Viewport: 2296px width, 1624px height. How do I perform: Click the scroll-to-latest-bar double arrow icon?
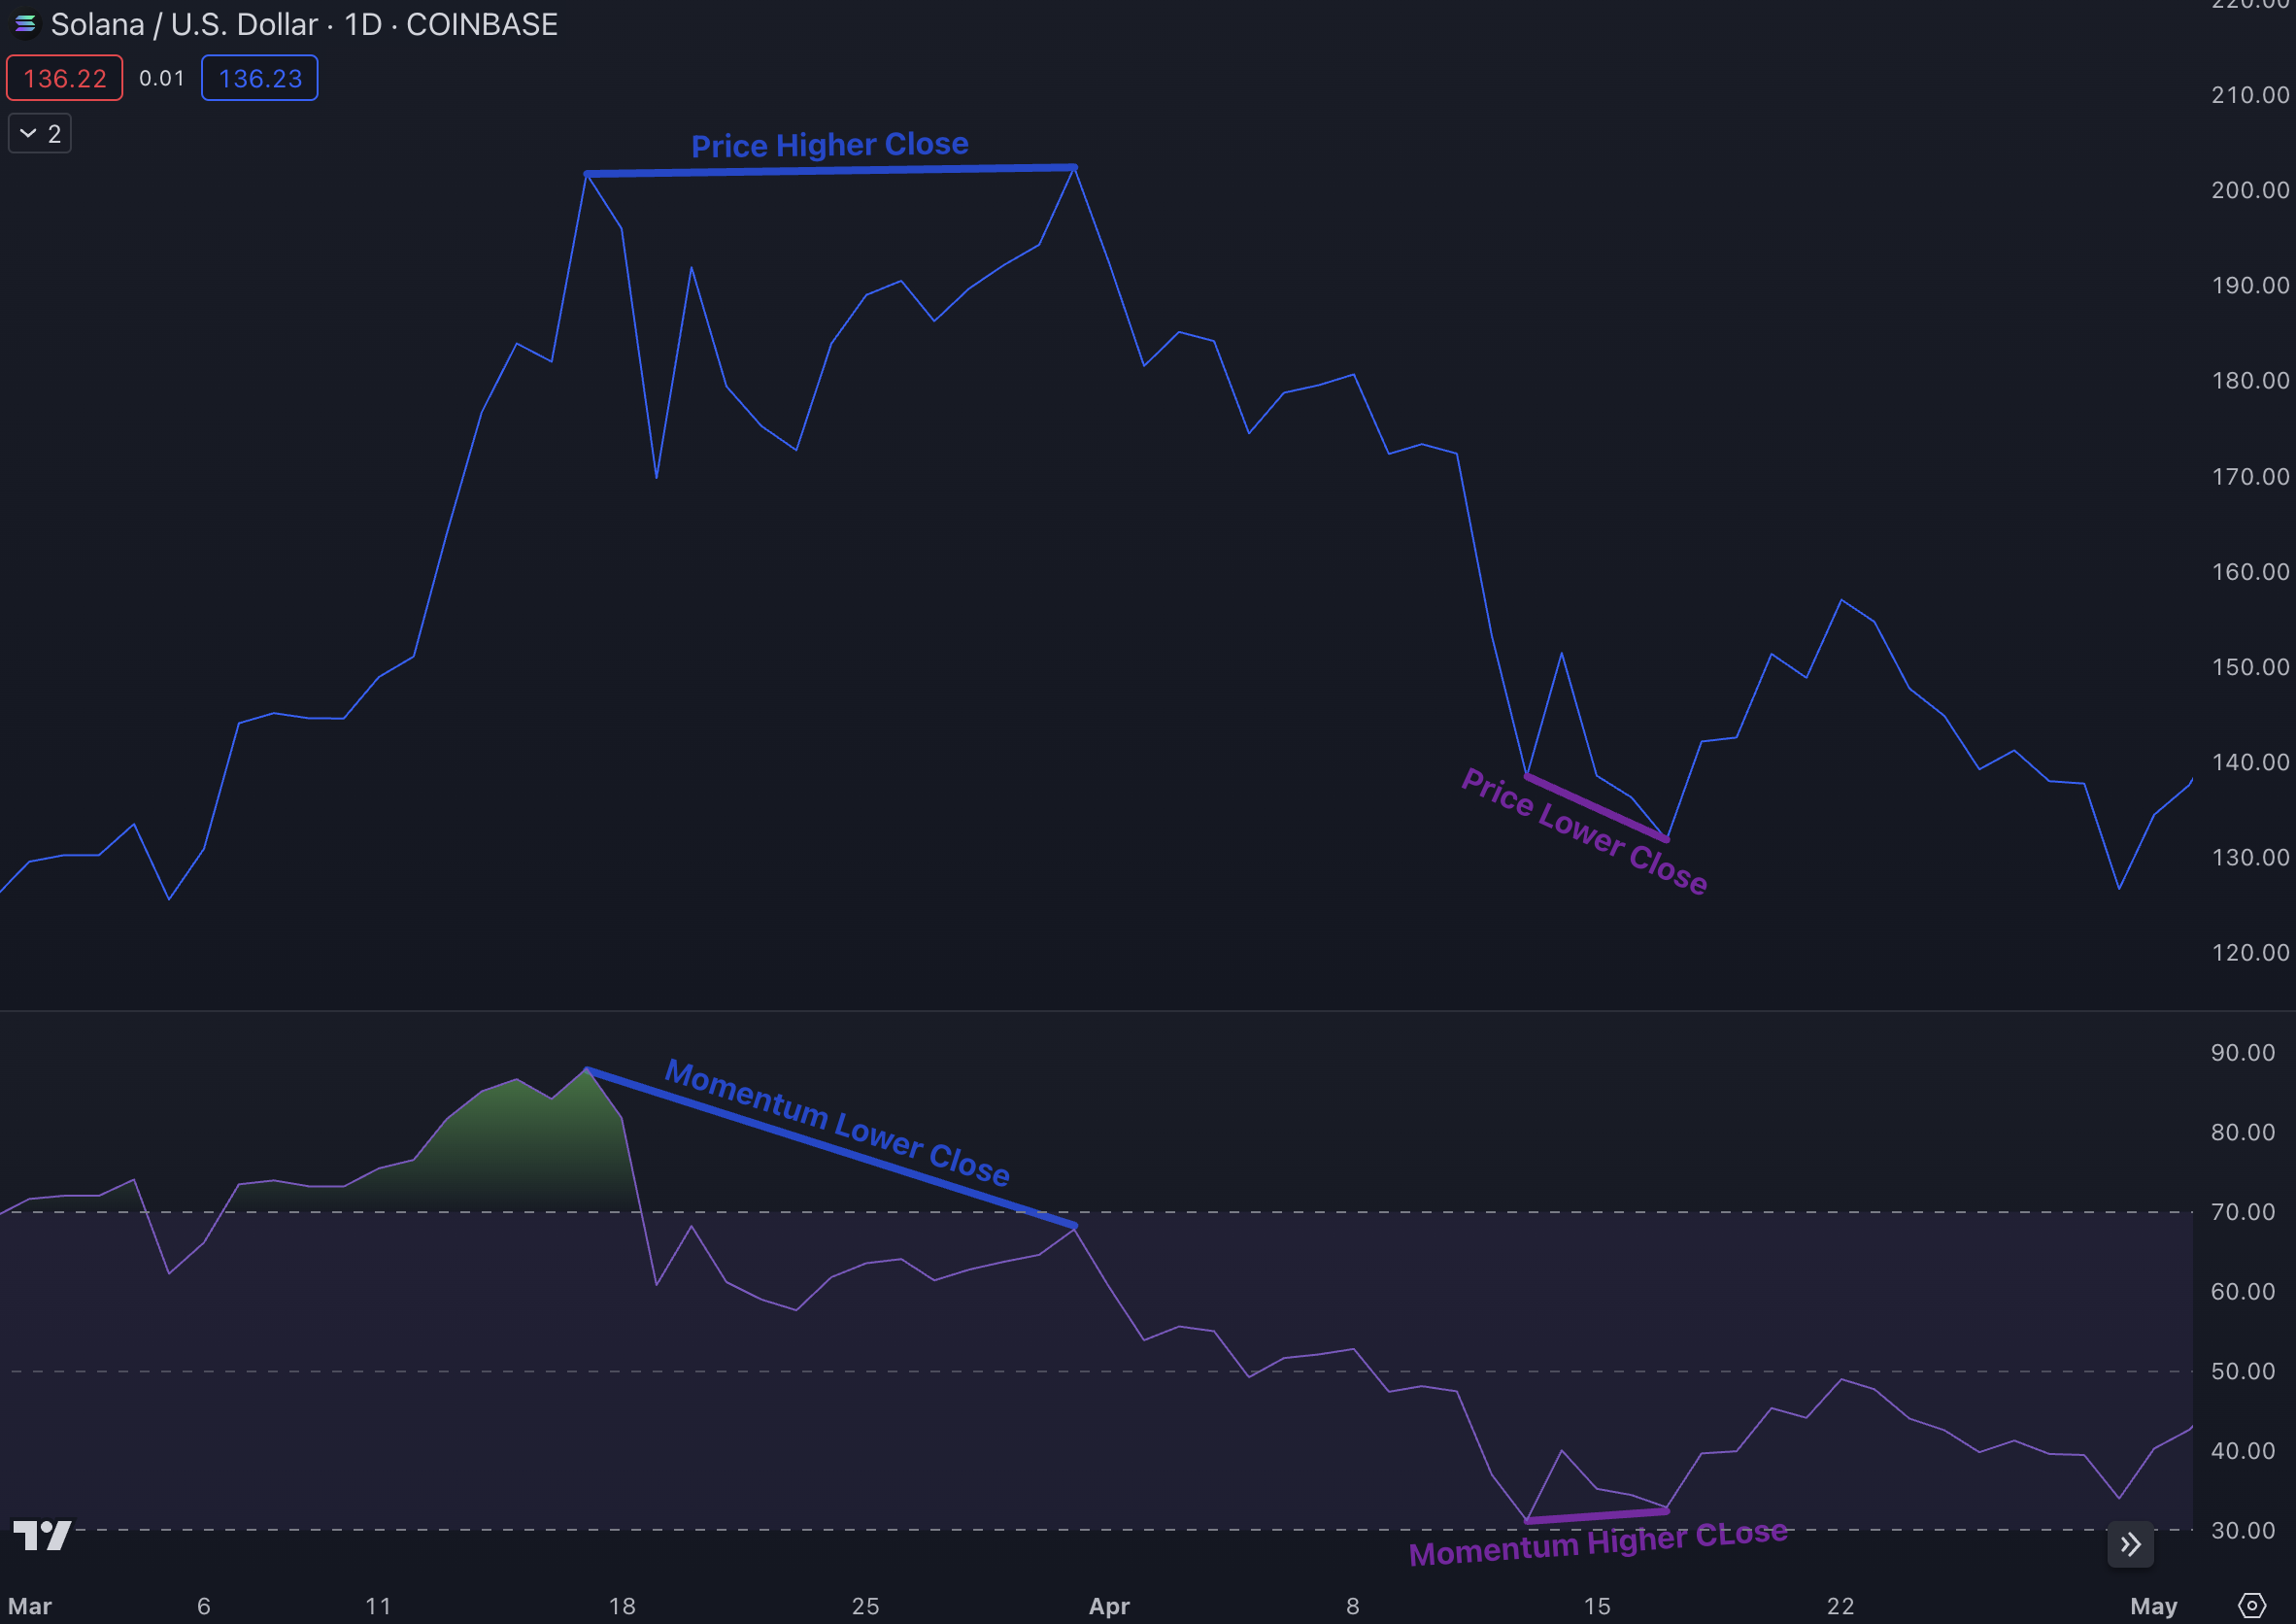pos(2130,1545)
